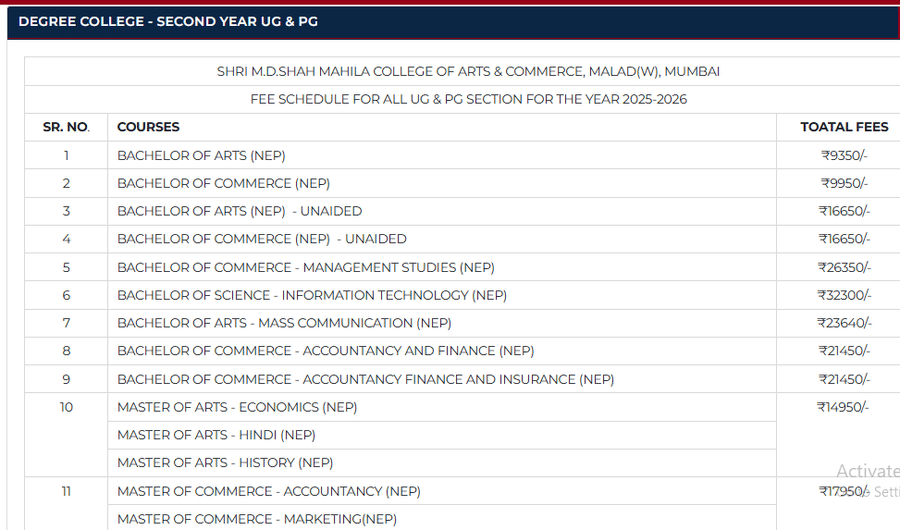
Task: Click Master of Arts - Hindi (NEP)
Action: (216, 435)
